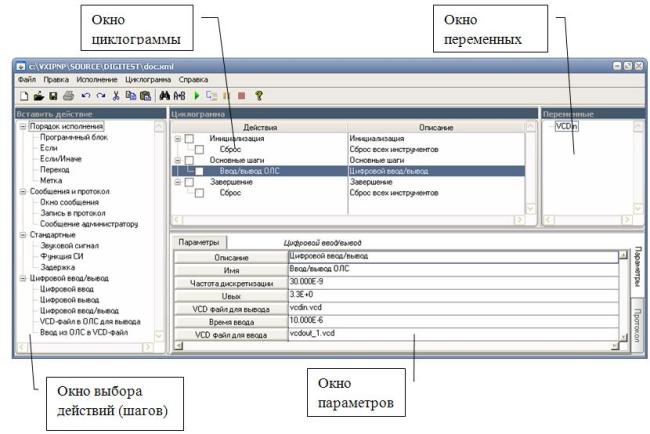Select the Окно сообщения action

(69, 202)
